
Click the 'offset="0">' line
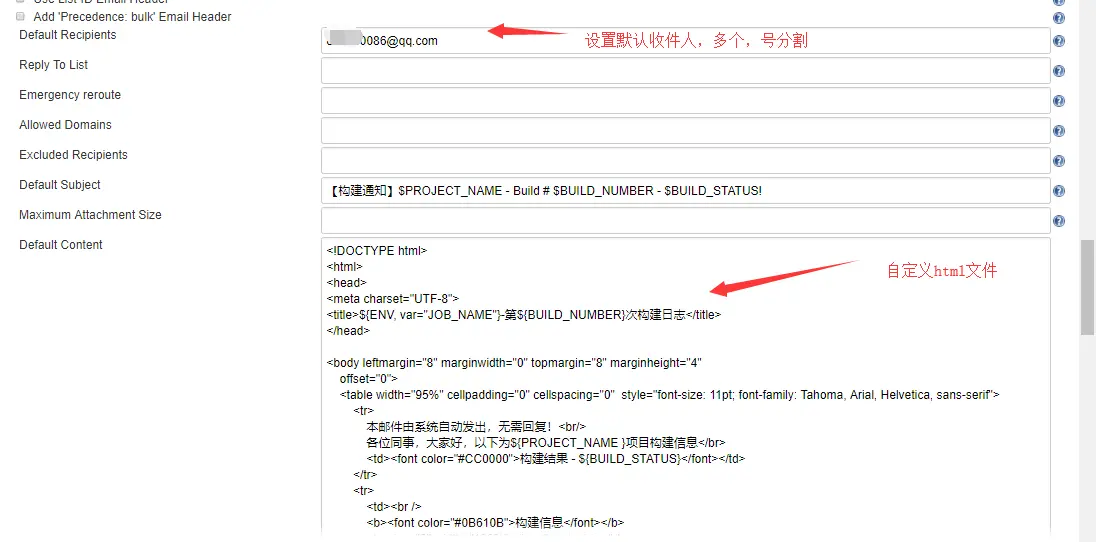(x=368, y=379)
